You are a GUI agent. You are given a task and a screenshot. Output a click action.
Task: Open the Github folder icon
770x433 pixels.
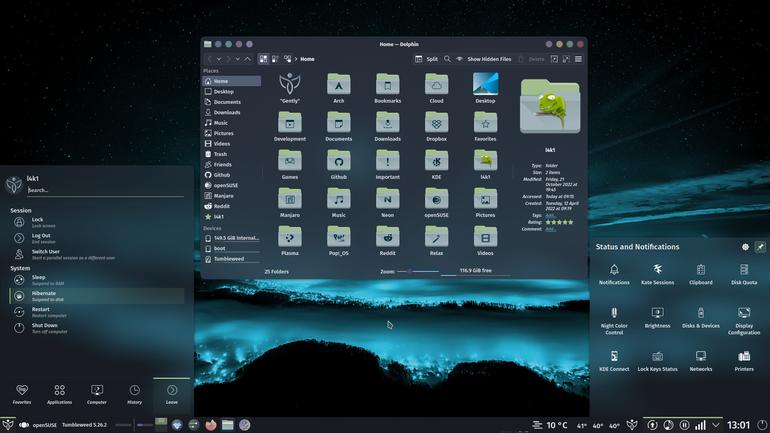point(338,164)
